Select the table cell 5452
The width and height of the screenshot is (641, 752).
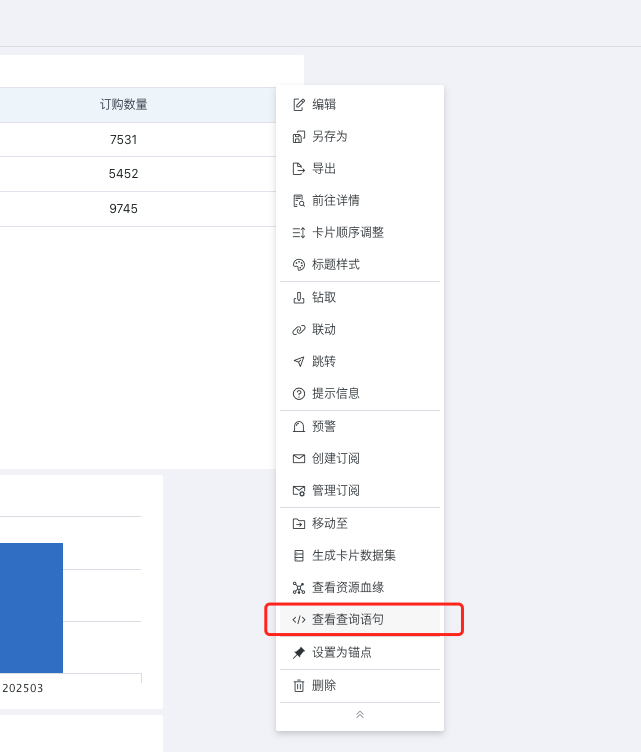coord(124,174)
